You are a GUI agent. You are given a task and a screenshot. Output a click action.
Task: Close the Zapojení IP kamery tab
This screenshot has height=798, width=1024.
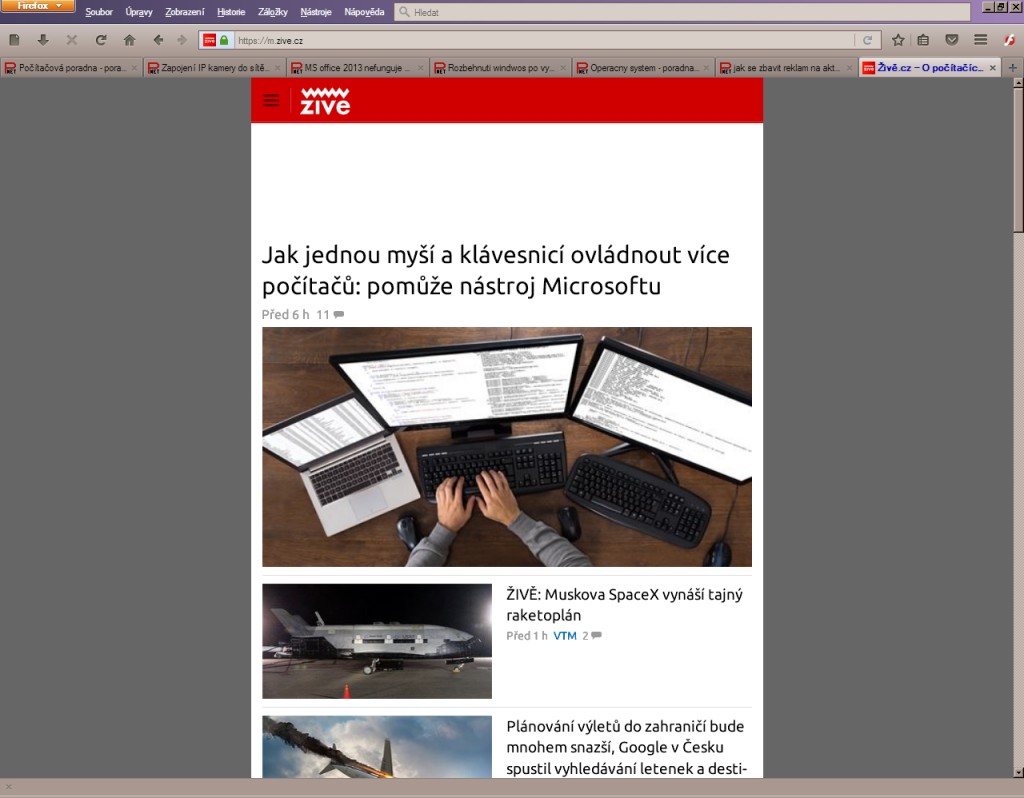[x=277, y=68]
